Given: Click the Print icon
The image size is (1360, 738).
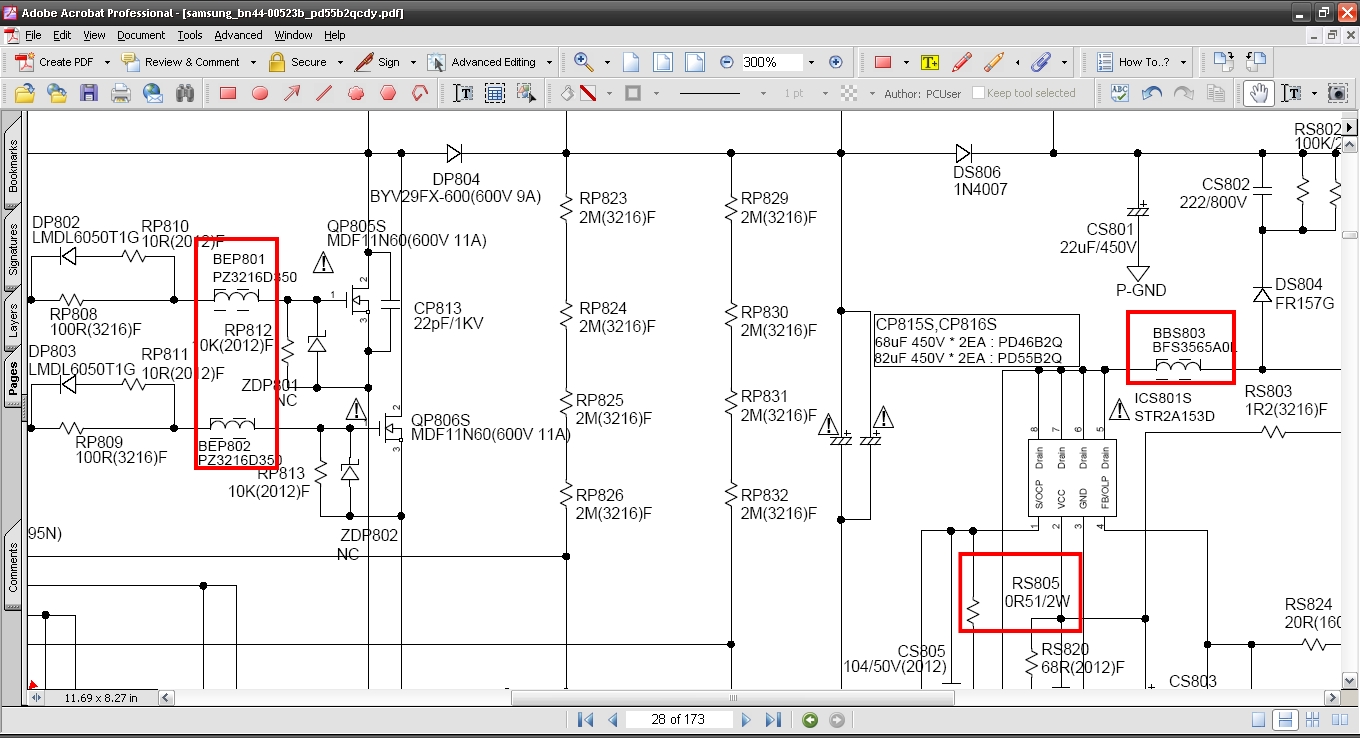Looking at the screenshot, I should [x=121, y=93].
